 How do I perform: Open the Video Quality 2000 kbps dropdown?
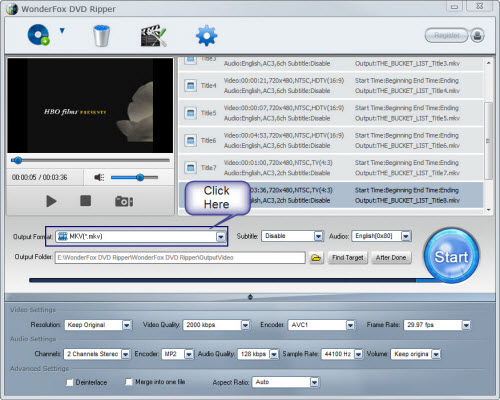coord(245,325)
